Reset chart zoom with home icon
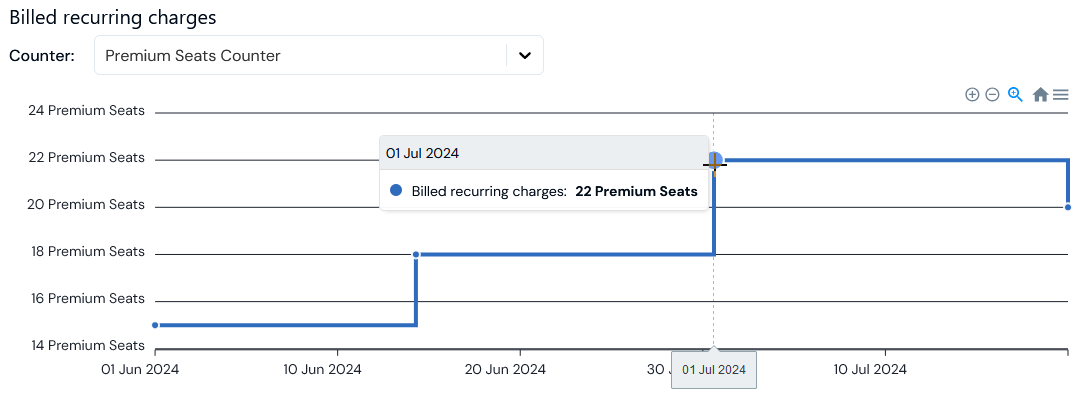 pyautogui.click(x=1040, y=95)
